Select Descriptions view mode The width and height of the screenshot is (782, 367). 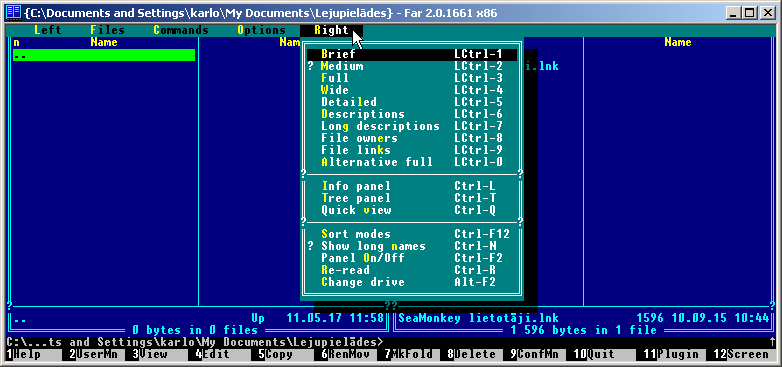tap(412, 114)
